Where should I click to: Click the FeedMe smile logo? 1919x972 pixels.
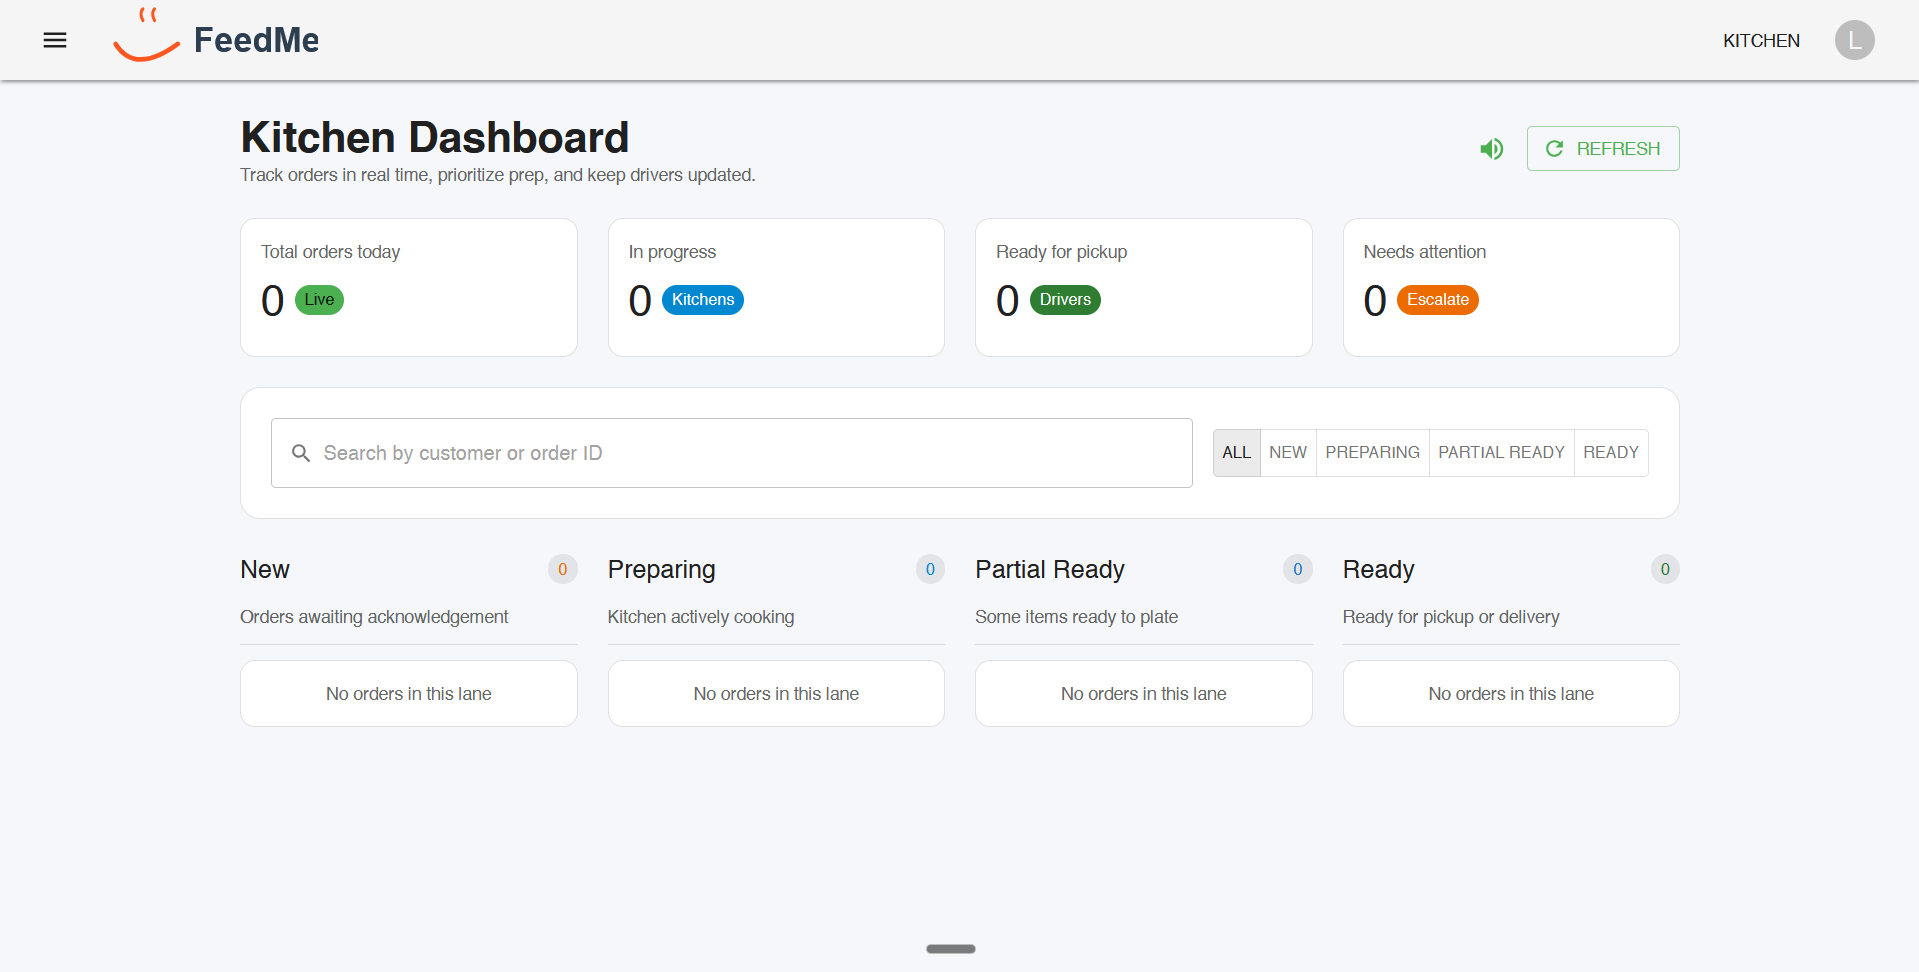(x=146, y=37)
